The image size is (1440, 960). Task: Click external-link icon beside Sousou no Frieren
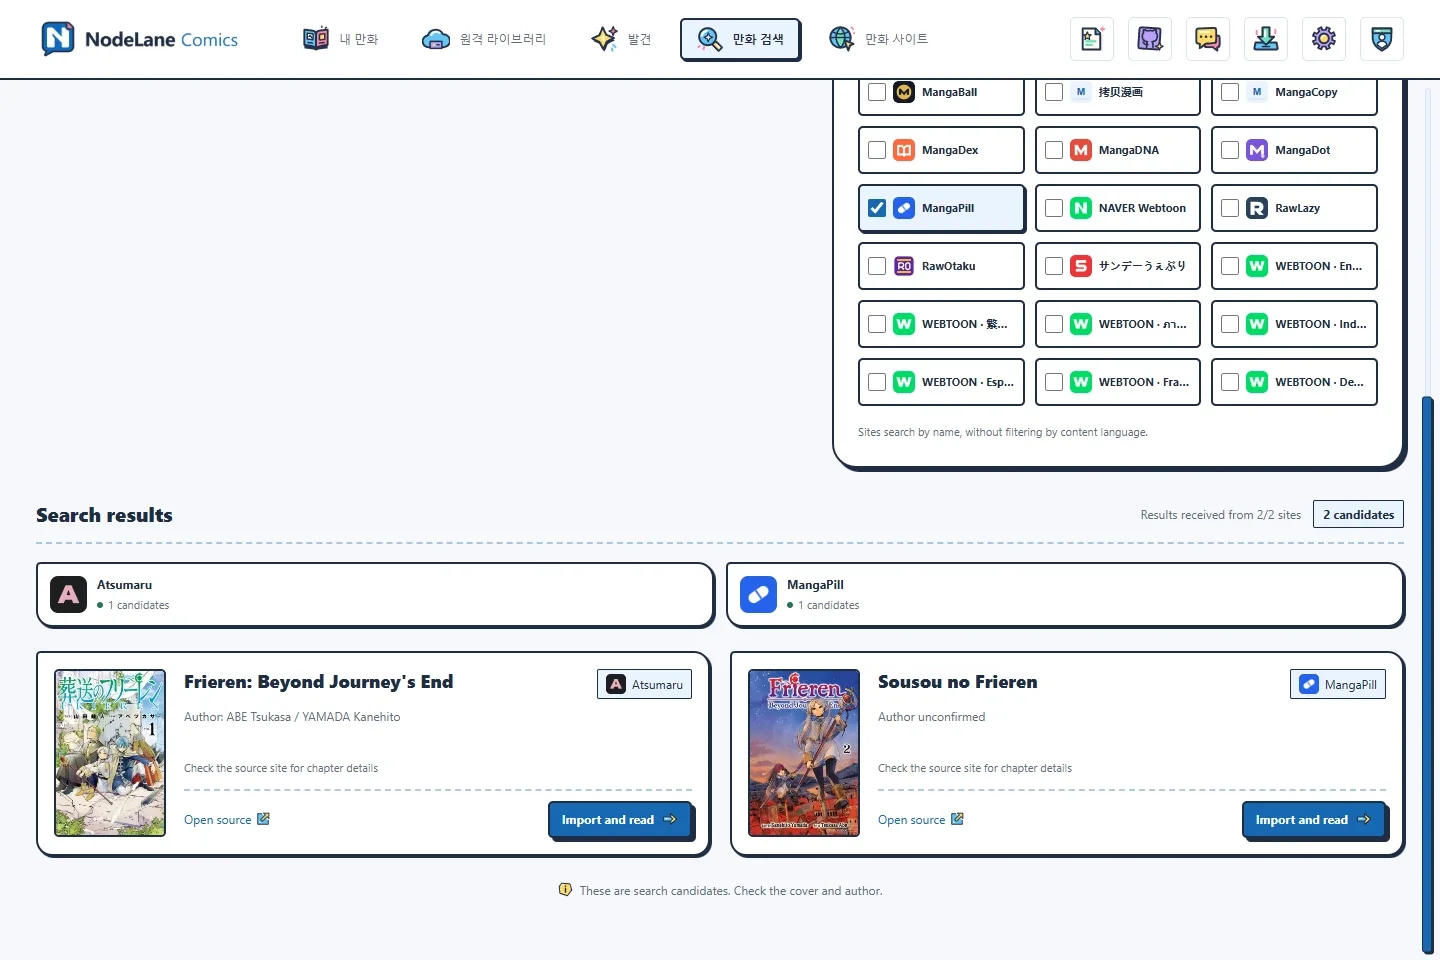pos(958,819)
